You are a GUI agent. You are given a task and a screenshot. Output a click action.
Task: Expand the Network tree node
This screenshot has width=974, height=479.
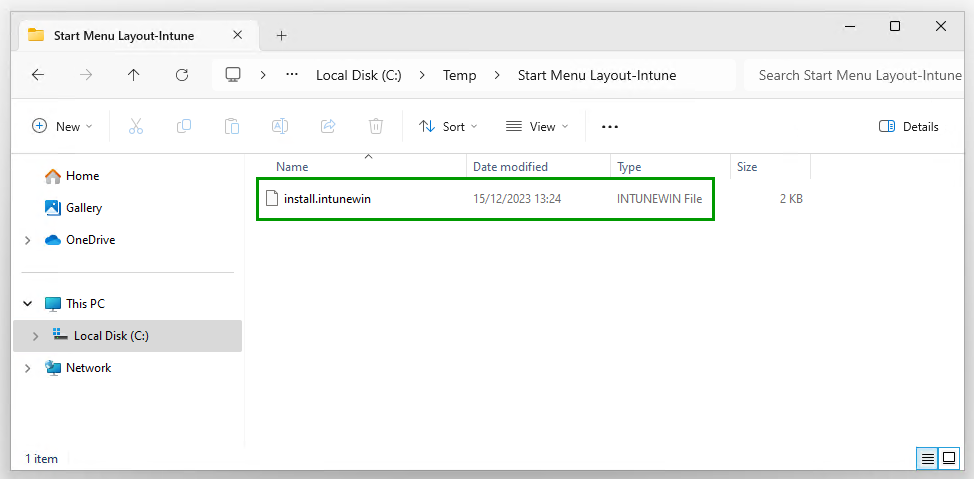click(27, 368)
